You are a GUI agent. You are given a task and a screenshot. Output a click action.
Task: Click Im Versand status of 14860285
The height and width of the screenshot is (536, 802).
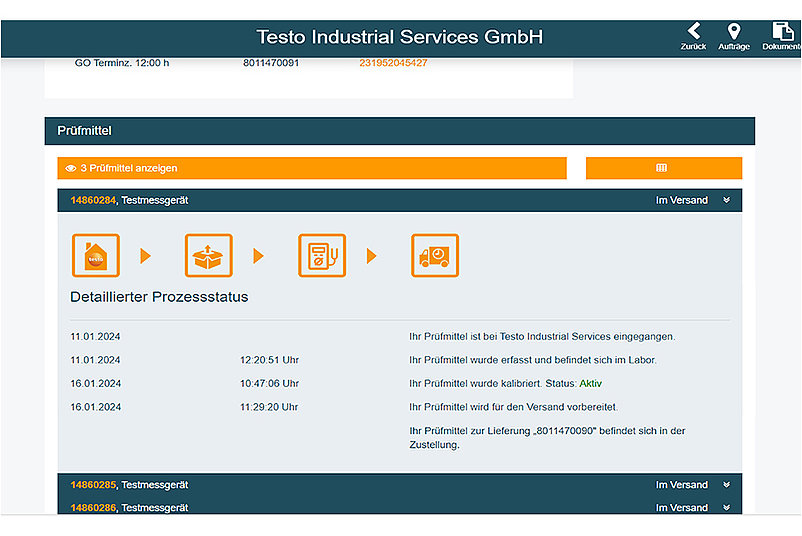681,484
